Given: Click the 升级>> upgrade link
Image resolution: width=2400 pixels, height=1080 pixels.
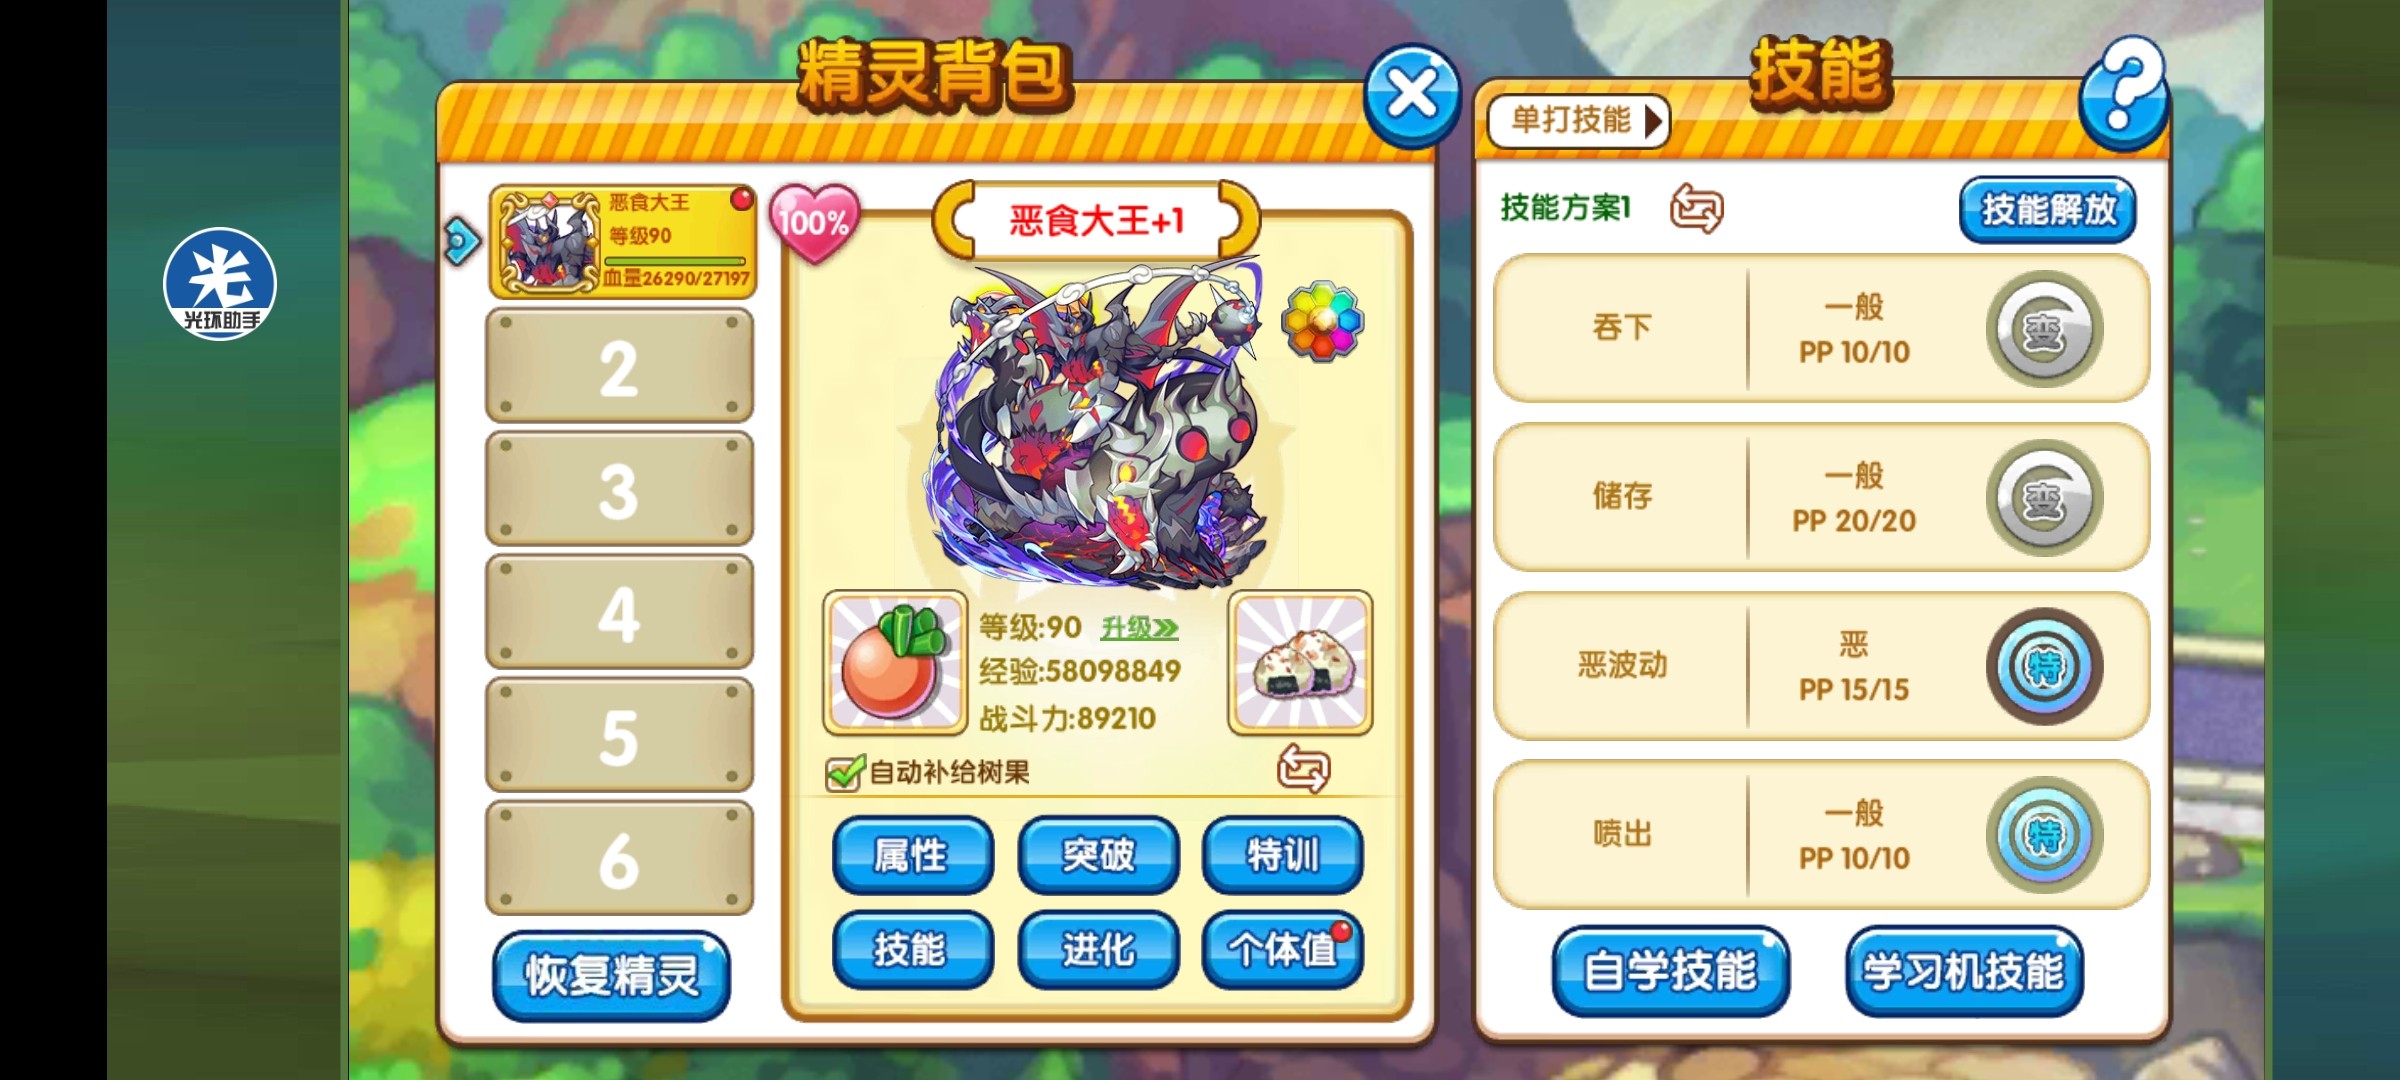Looking at the screenshot, I should [1139, 628].
